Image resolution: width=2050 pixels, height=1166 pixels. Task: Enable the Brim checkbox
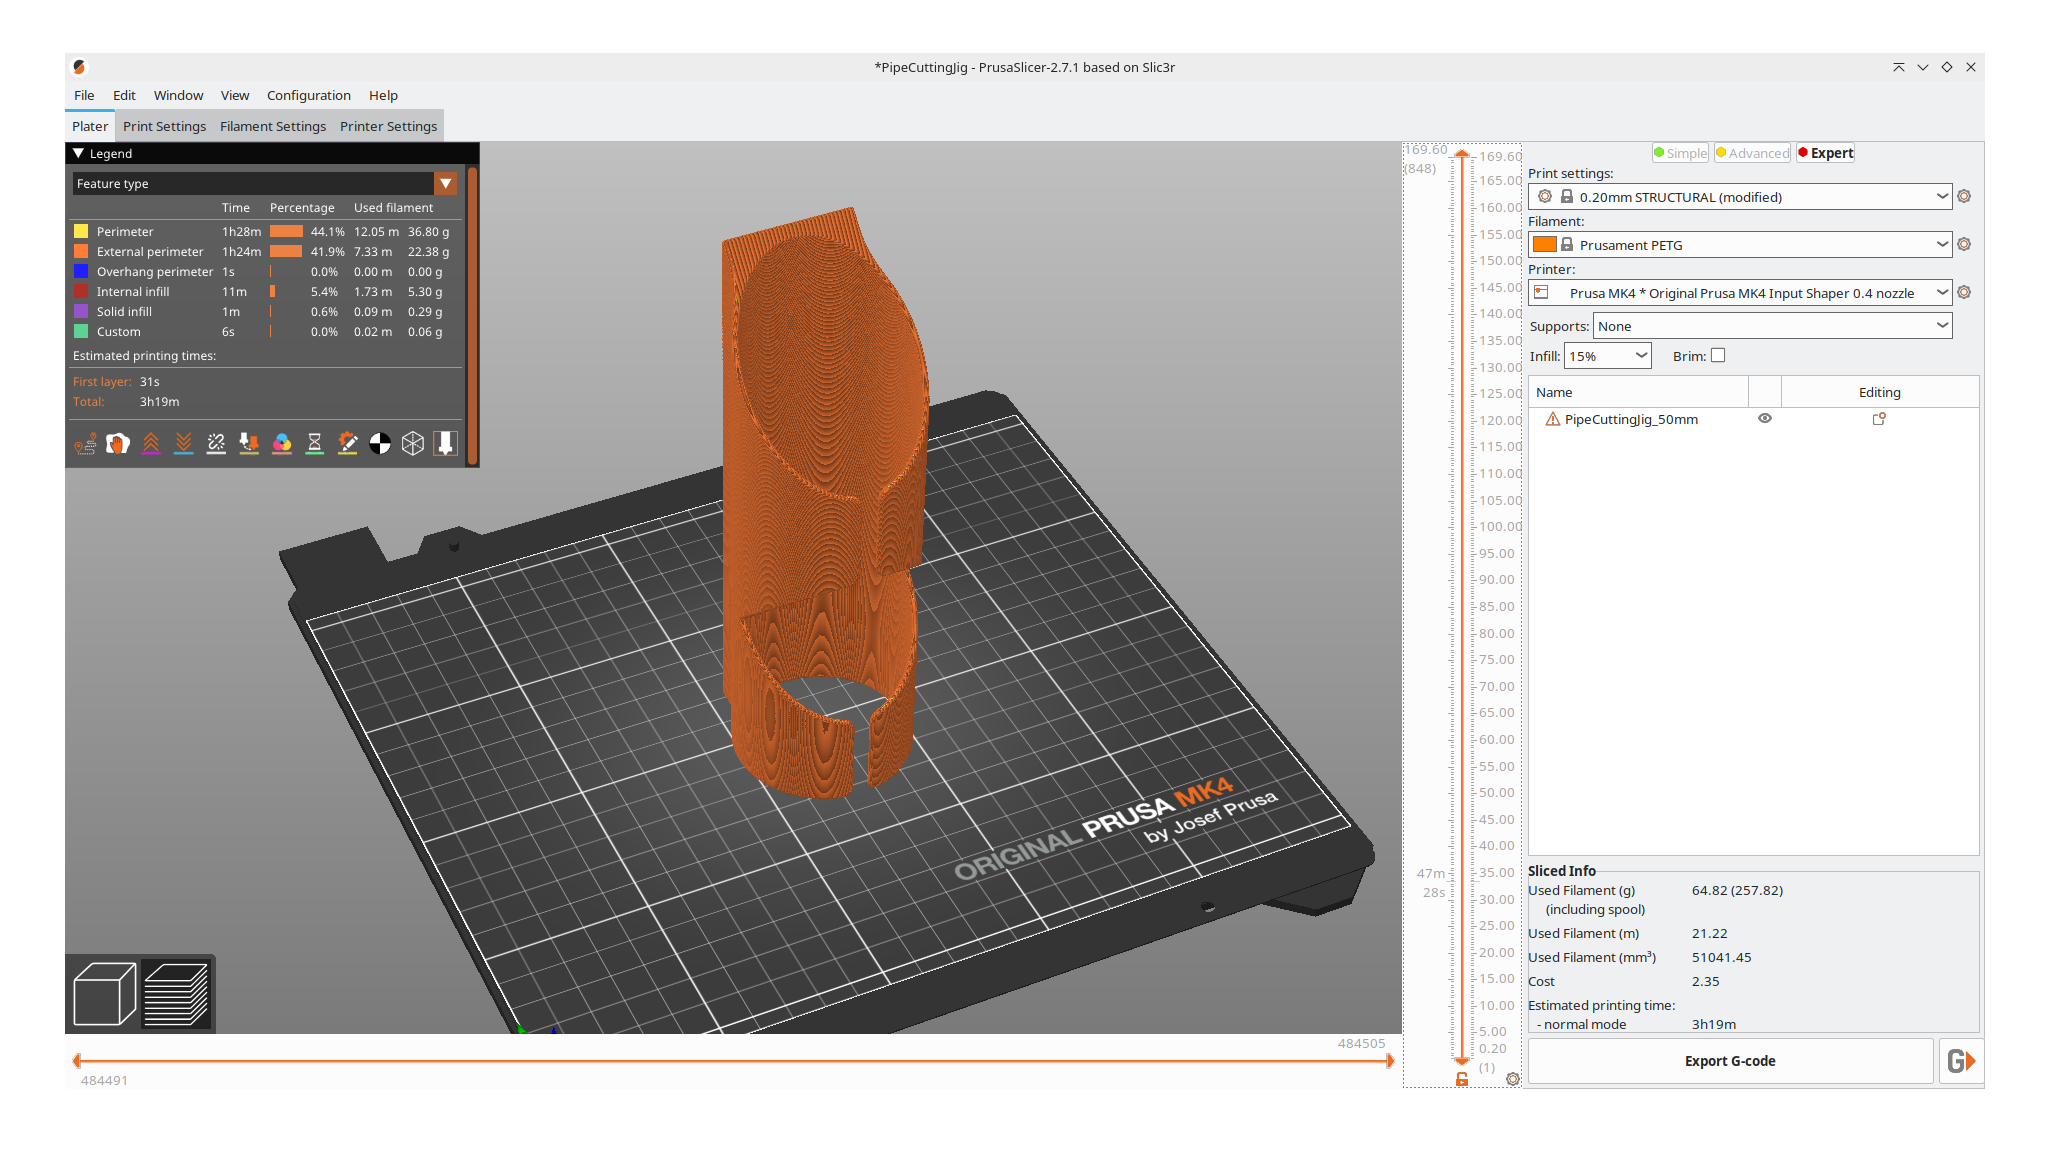click(x=1718, y=356)
